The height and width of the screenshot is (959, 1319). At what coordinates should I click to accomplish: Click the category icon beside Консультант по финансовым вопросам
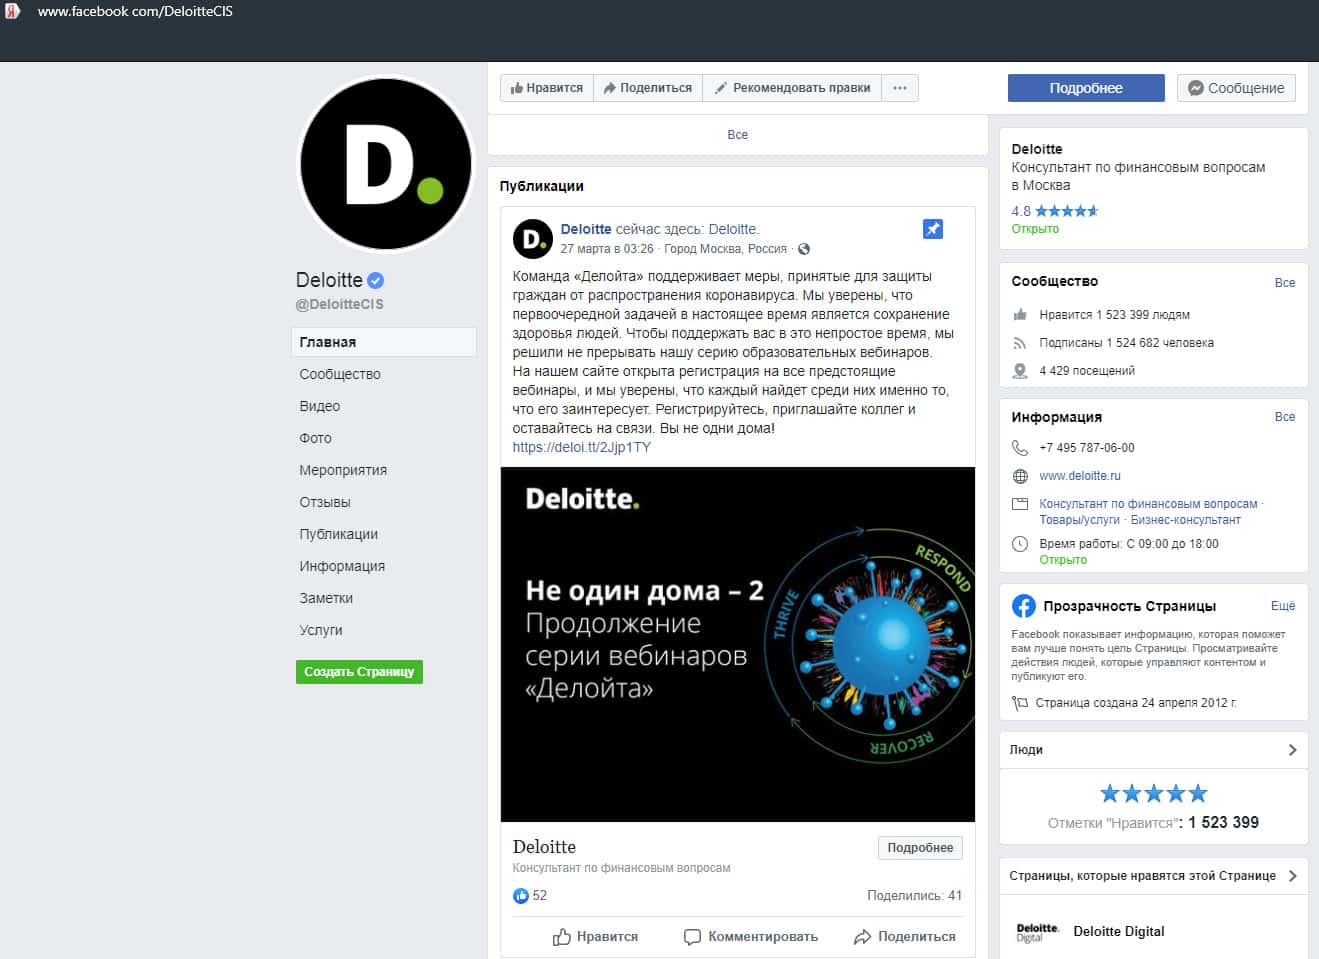point(1020,504)
